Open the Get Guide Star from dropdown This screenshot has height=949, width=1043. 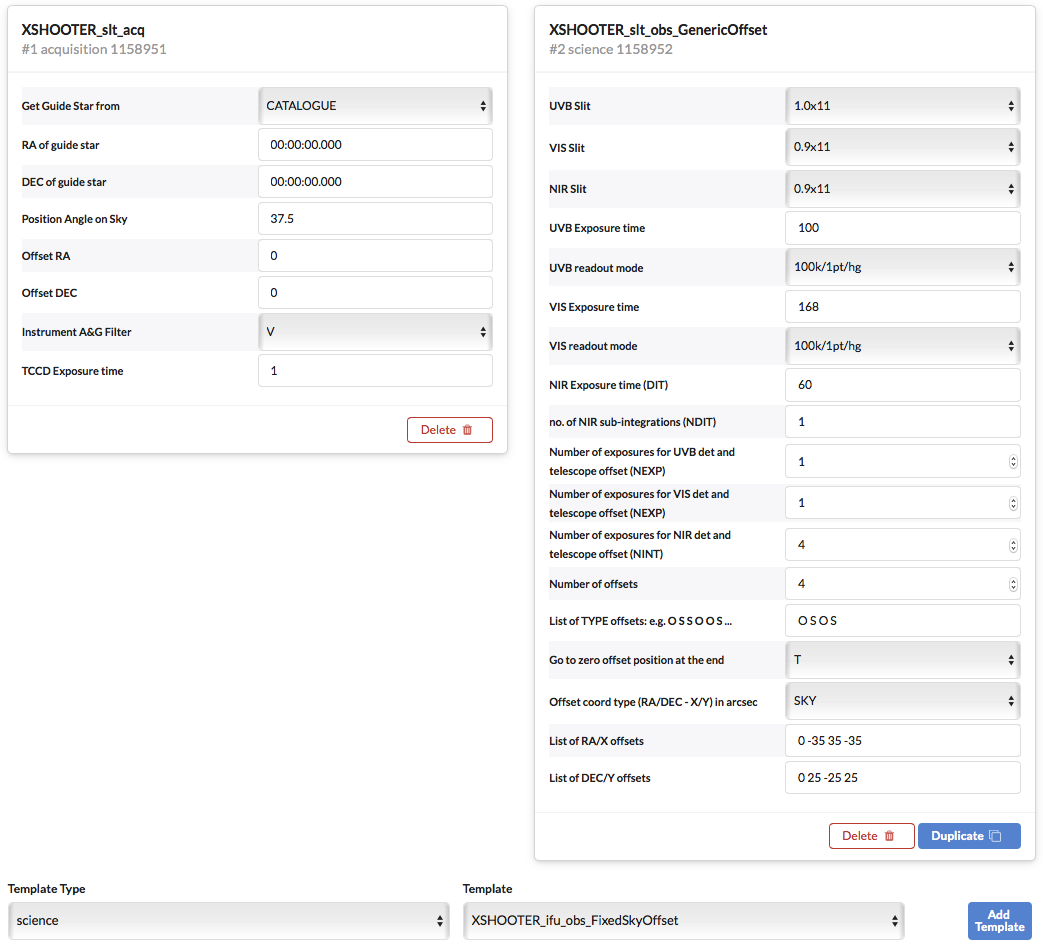(x=375, y=106)
